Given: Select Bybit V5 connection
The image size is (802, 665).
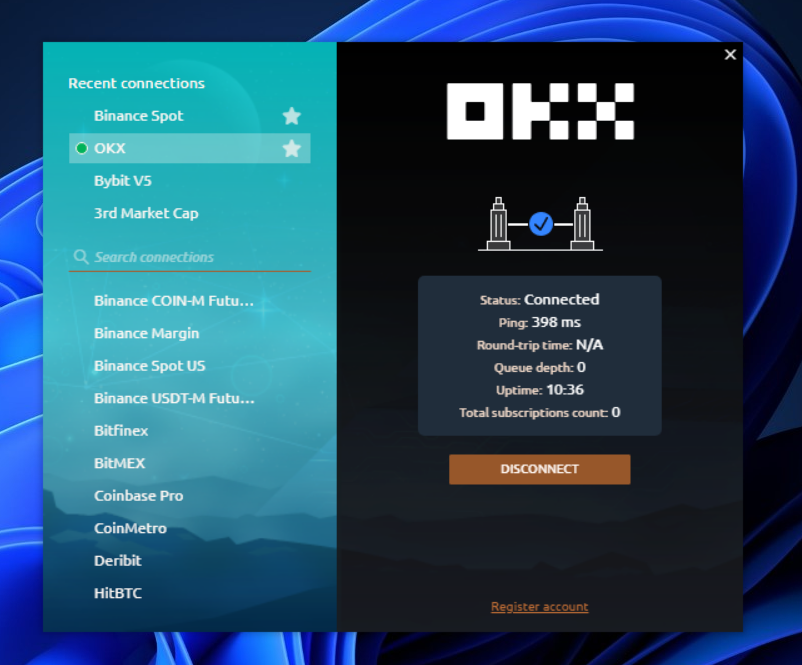Looking at the screenshot, I should click(x=123, y=181).
